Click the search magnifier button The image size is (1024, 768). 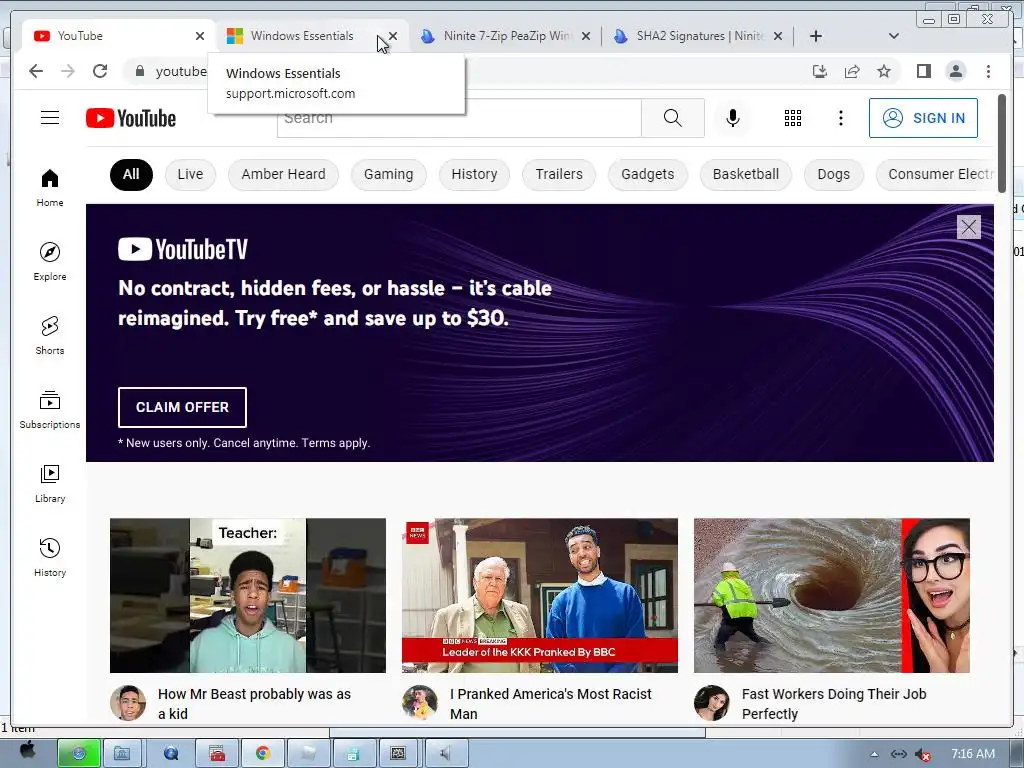(673, 118)
